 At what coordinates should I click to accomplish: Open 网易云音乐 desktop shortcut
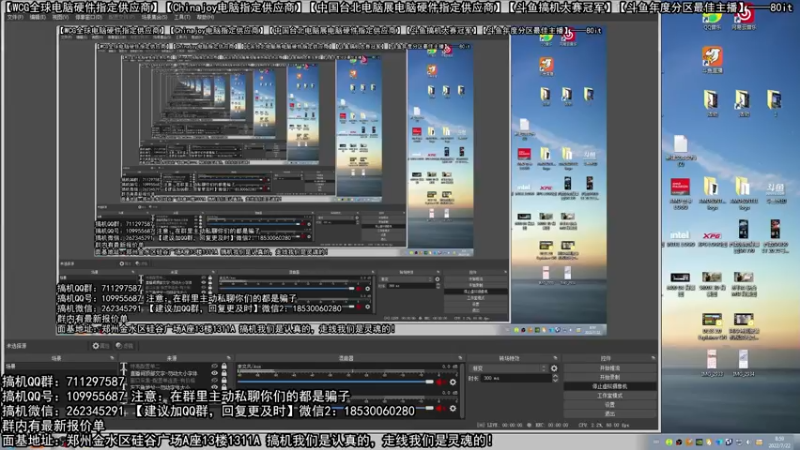(x=744, y=19)
